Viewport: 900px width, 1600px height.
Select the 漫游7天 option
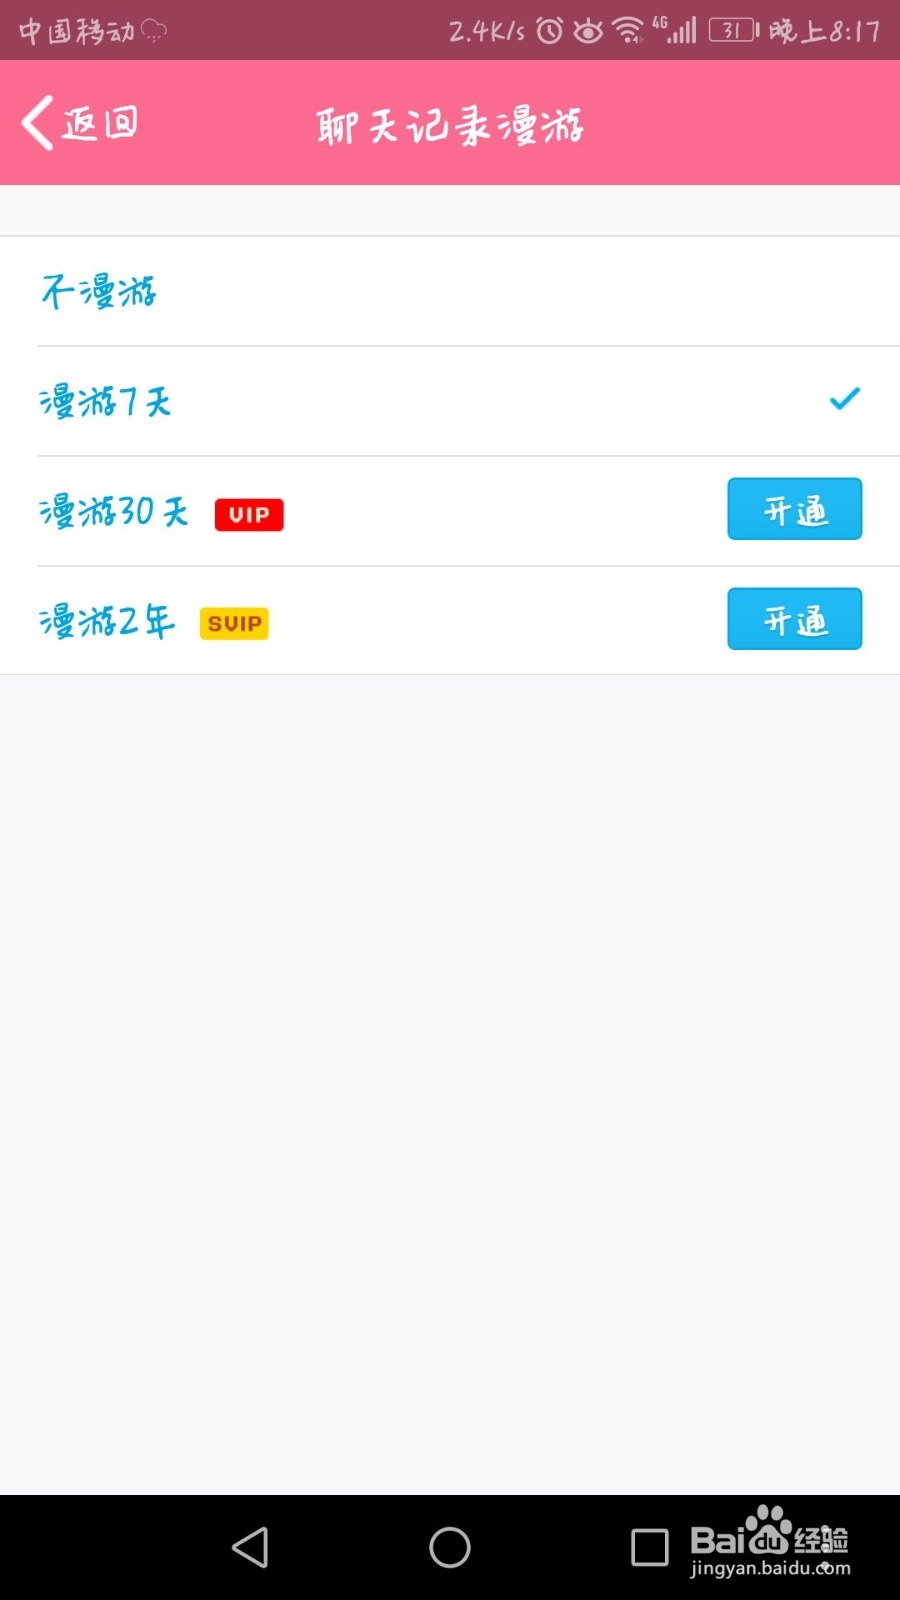(x=105, y=402)
